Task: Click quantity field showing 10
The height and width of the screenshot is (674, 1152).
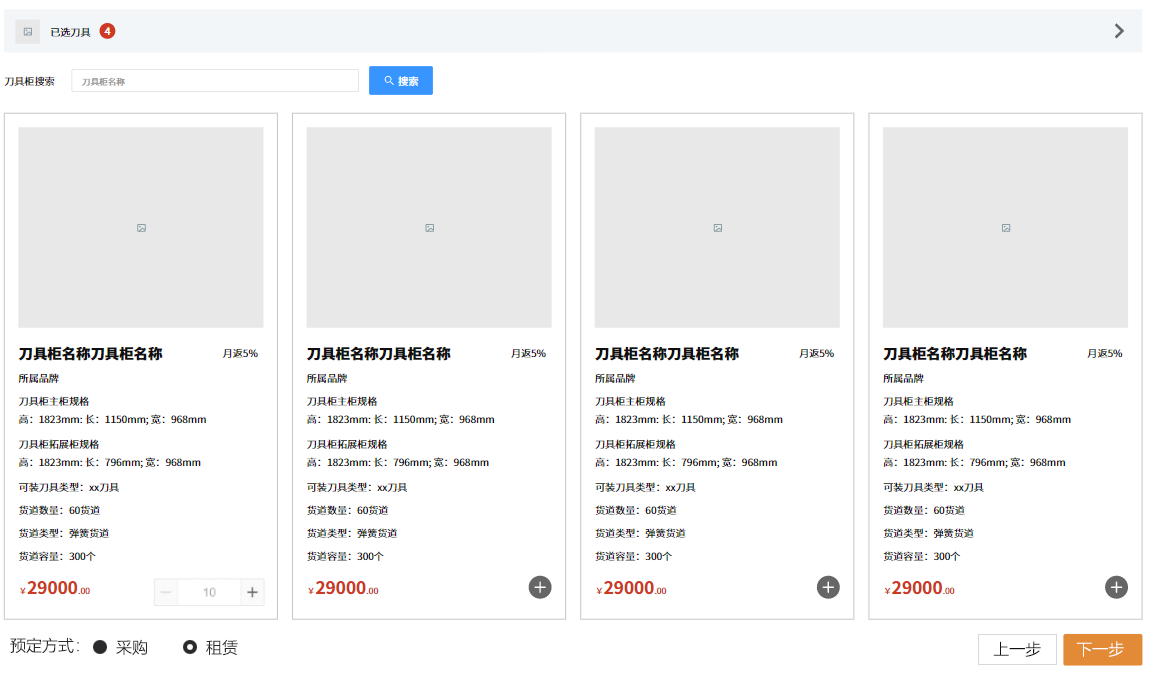Action: (x=209, y=592)
